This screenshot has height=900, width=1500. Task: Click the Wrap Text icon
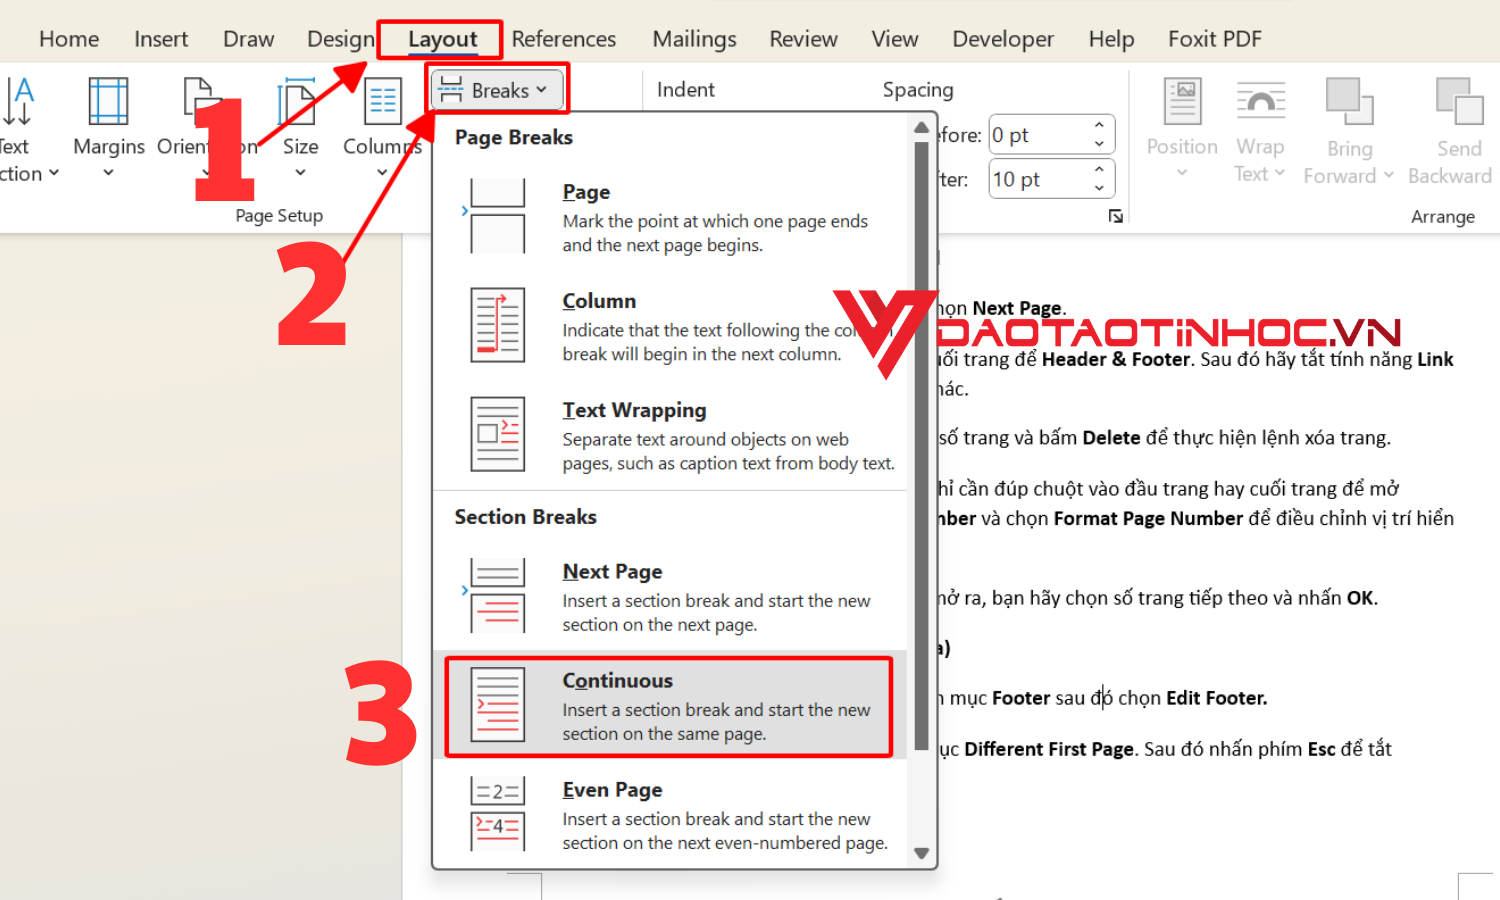tap(1261, 102)
